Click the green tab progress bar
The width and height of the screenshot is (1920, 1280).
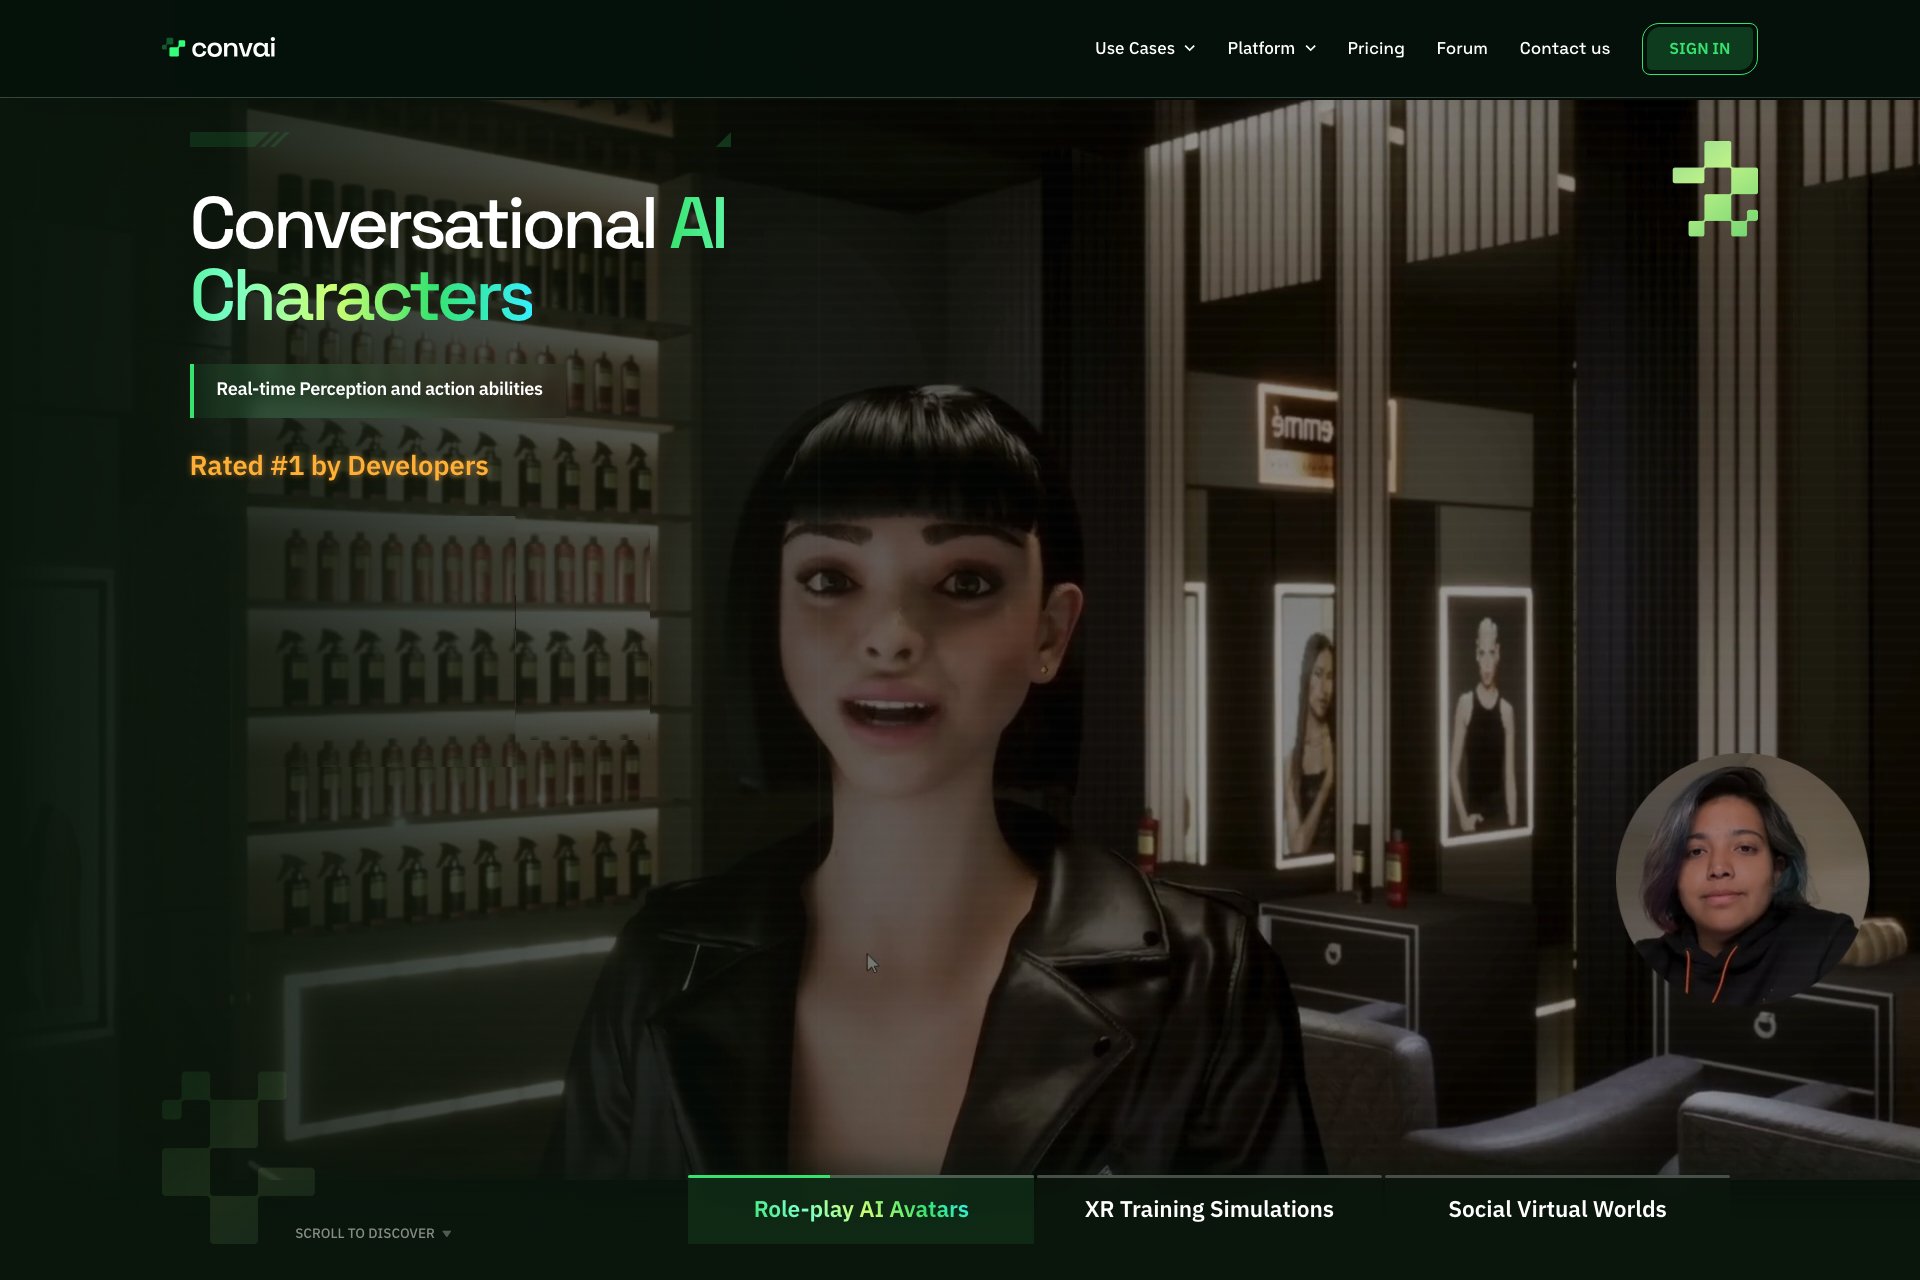click(758, 1177)
